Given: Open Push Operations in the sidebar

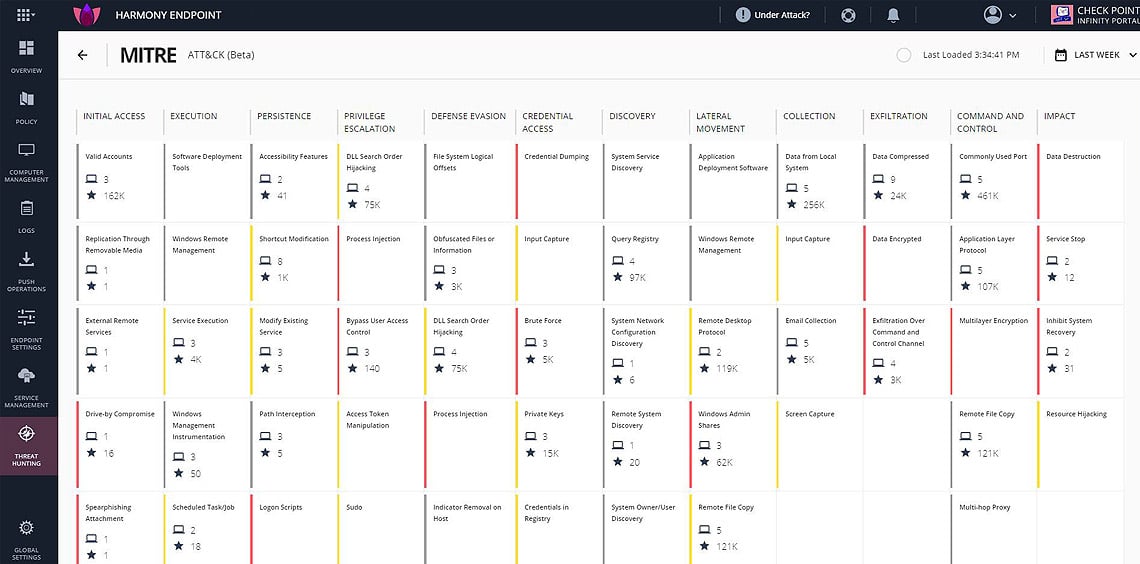Looking at the screenshot, I should tap(26, 271).
